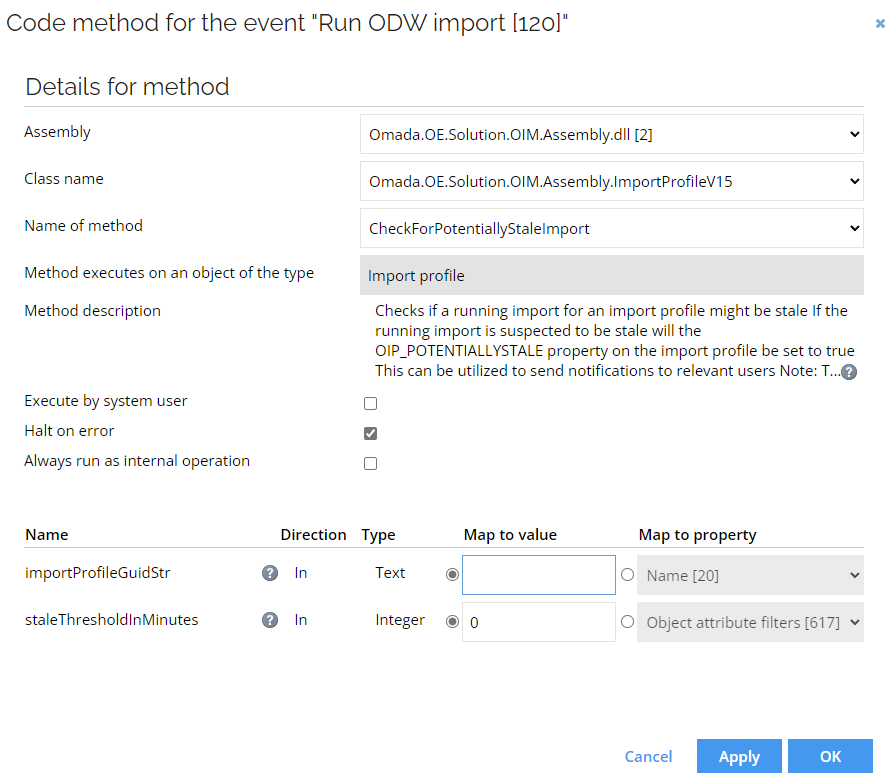
Task: Open help icon after method description text
Action: pyautogui.click(x=849, y=372)
